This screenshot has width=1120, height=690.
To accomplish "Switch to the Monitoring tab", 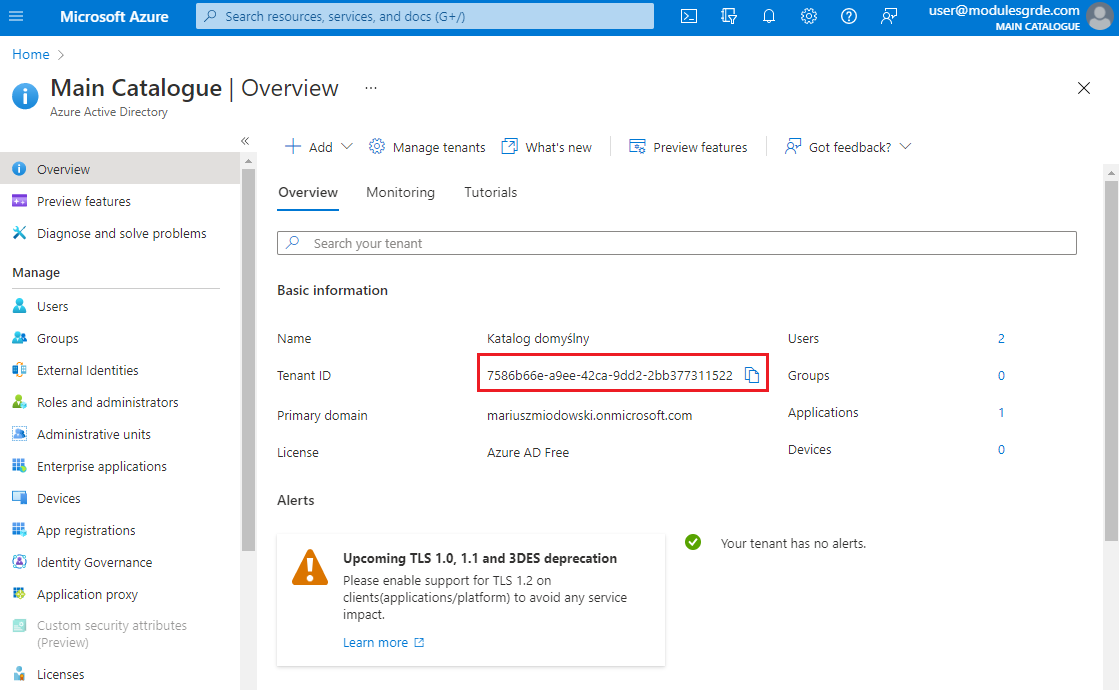I will click(x=400, y=192).
